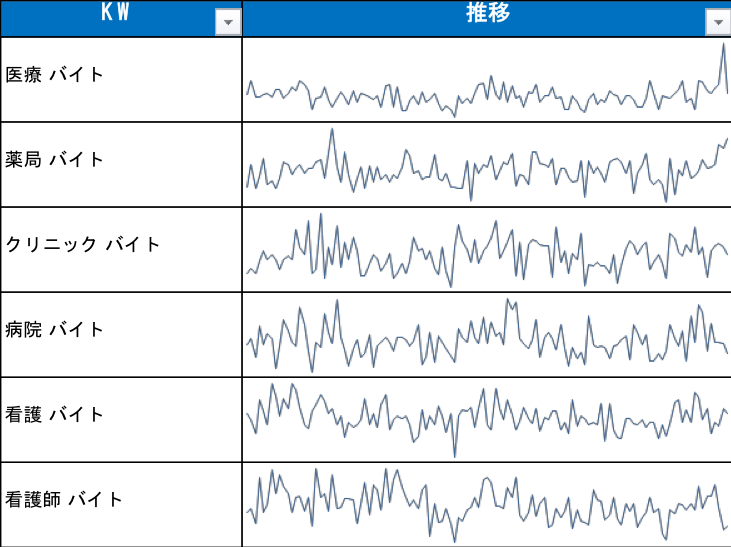731x547 pixels.
Task: Select the クリニック バイト trend sparkline
Action: (x=486, y=252)
